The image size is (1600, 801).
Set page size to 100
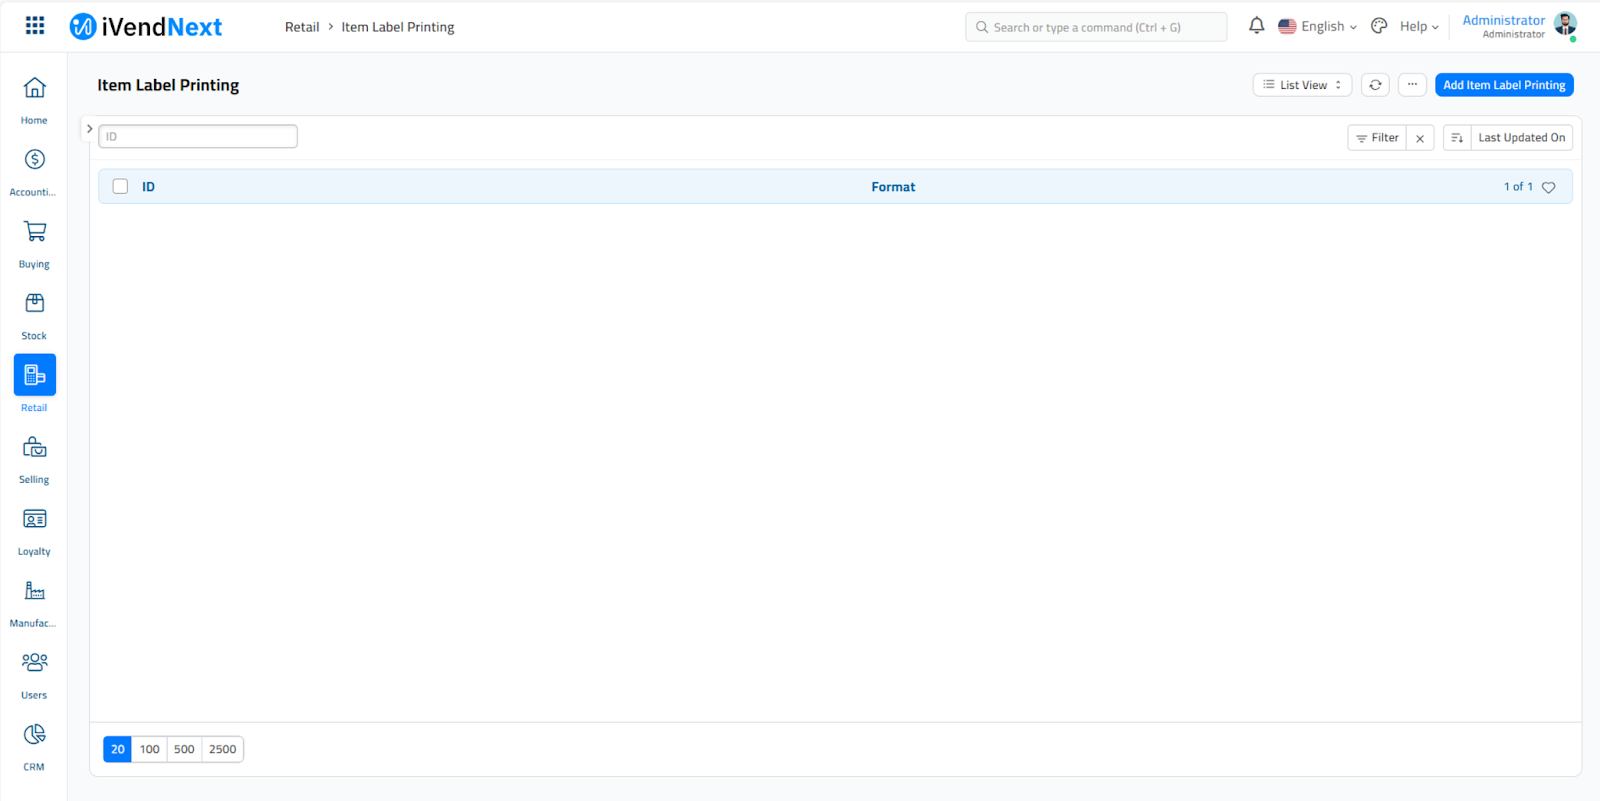pyautogui.click(x=150, y=749)
